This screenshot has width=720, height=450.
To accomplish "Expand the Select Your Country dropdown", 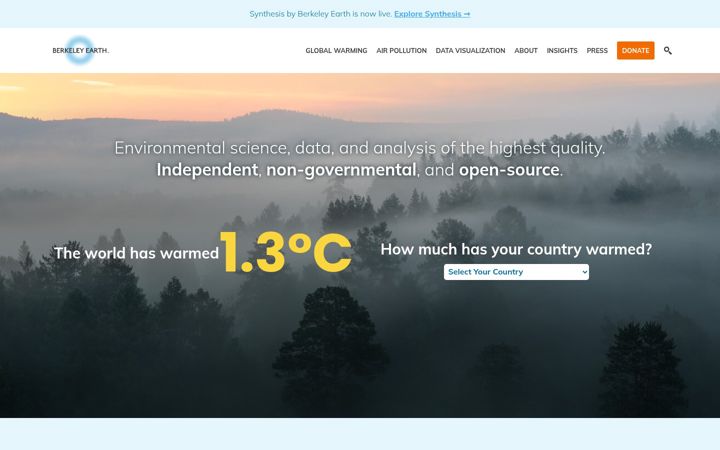I will (x=516, y=272).
